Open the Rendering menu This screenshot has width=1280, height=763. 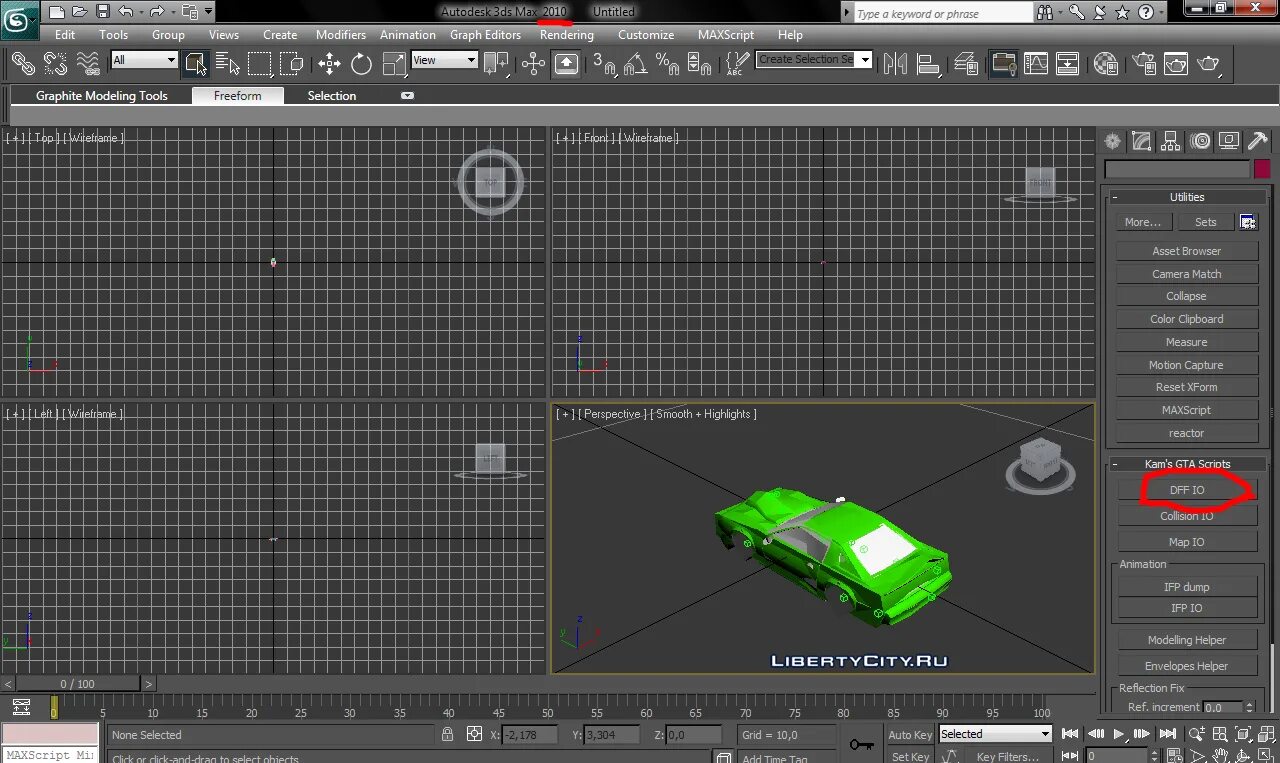point(566,34)
